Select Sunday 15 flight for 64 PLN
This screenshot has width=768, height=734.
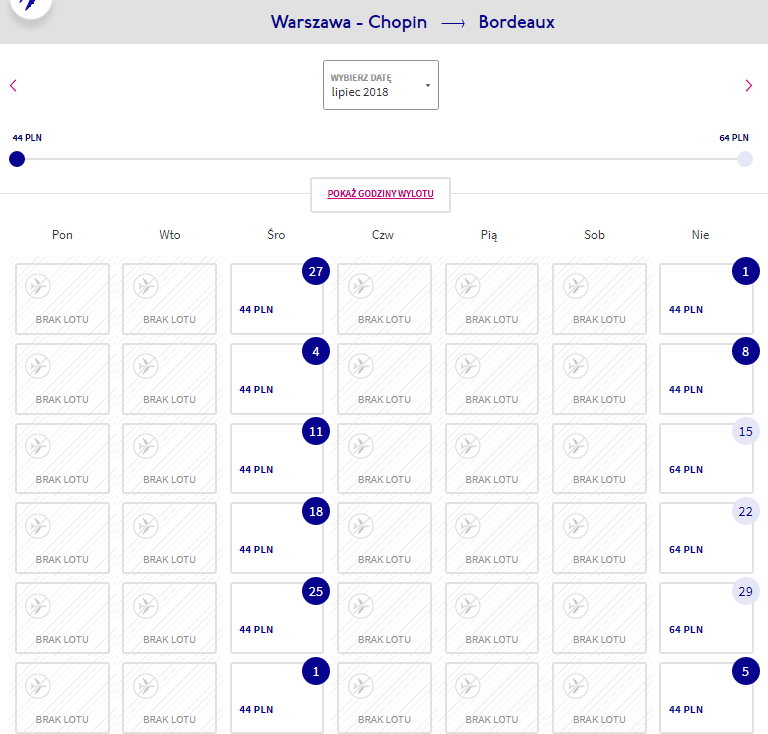[706, 459]
